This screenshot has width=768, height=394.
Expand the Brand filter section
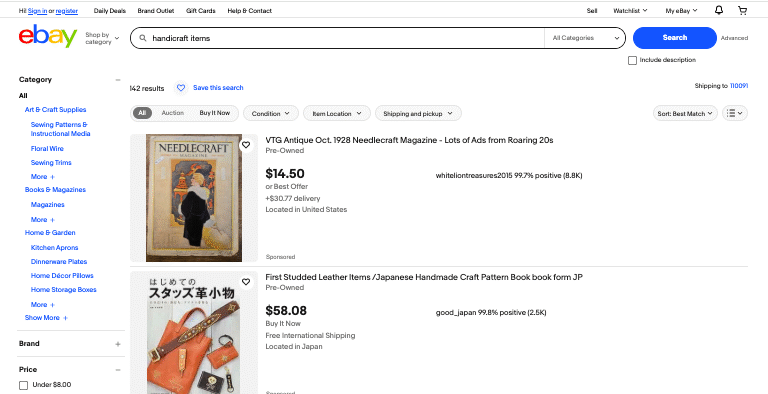[118, 344]
